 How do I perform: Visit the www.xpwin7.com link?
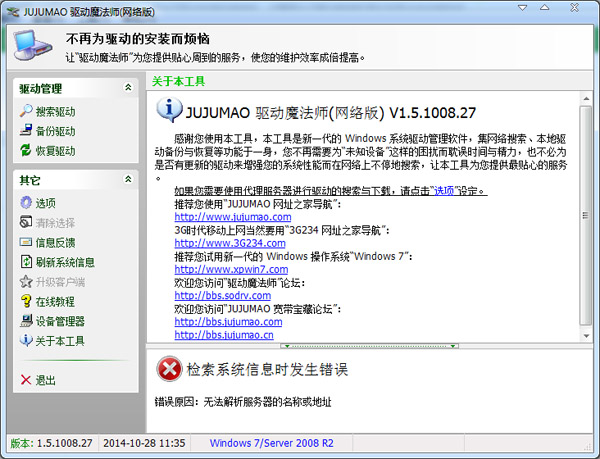pyautogui.click(x=217, y=269)
